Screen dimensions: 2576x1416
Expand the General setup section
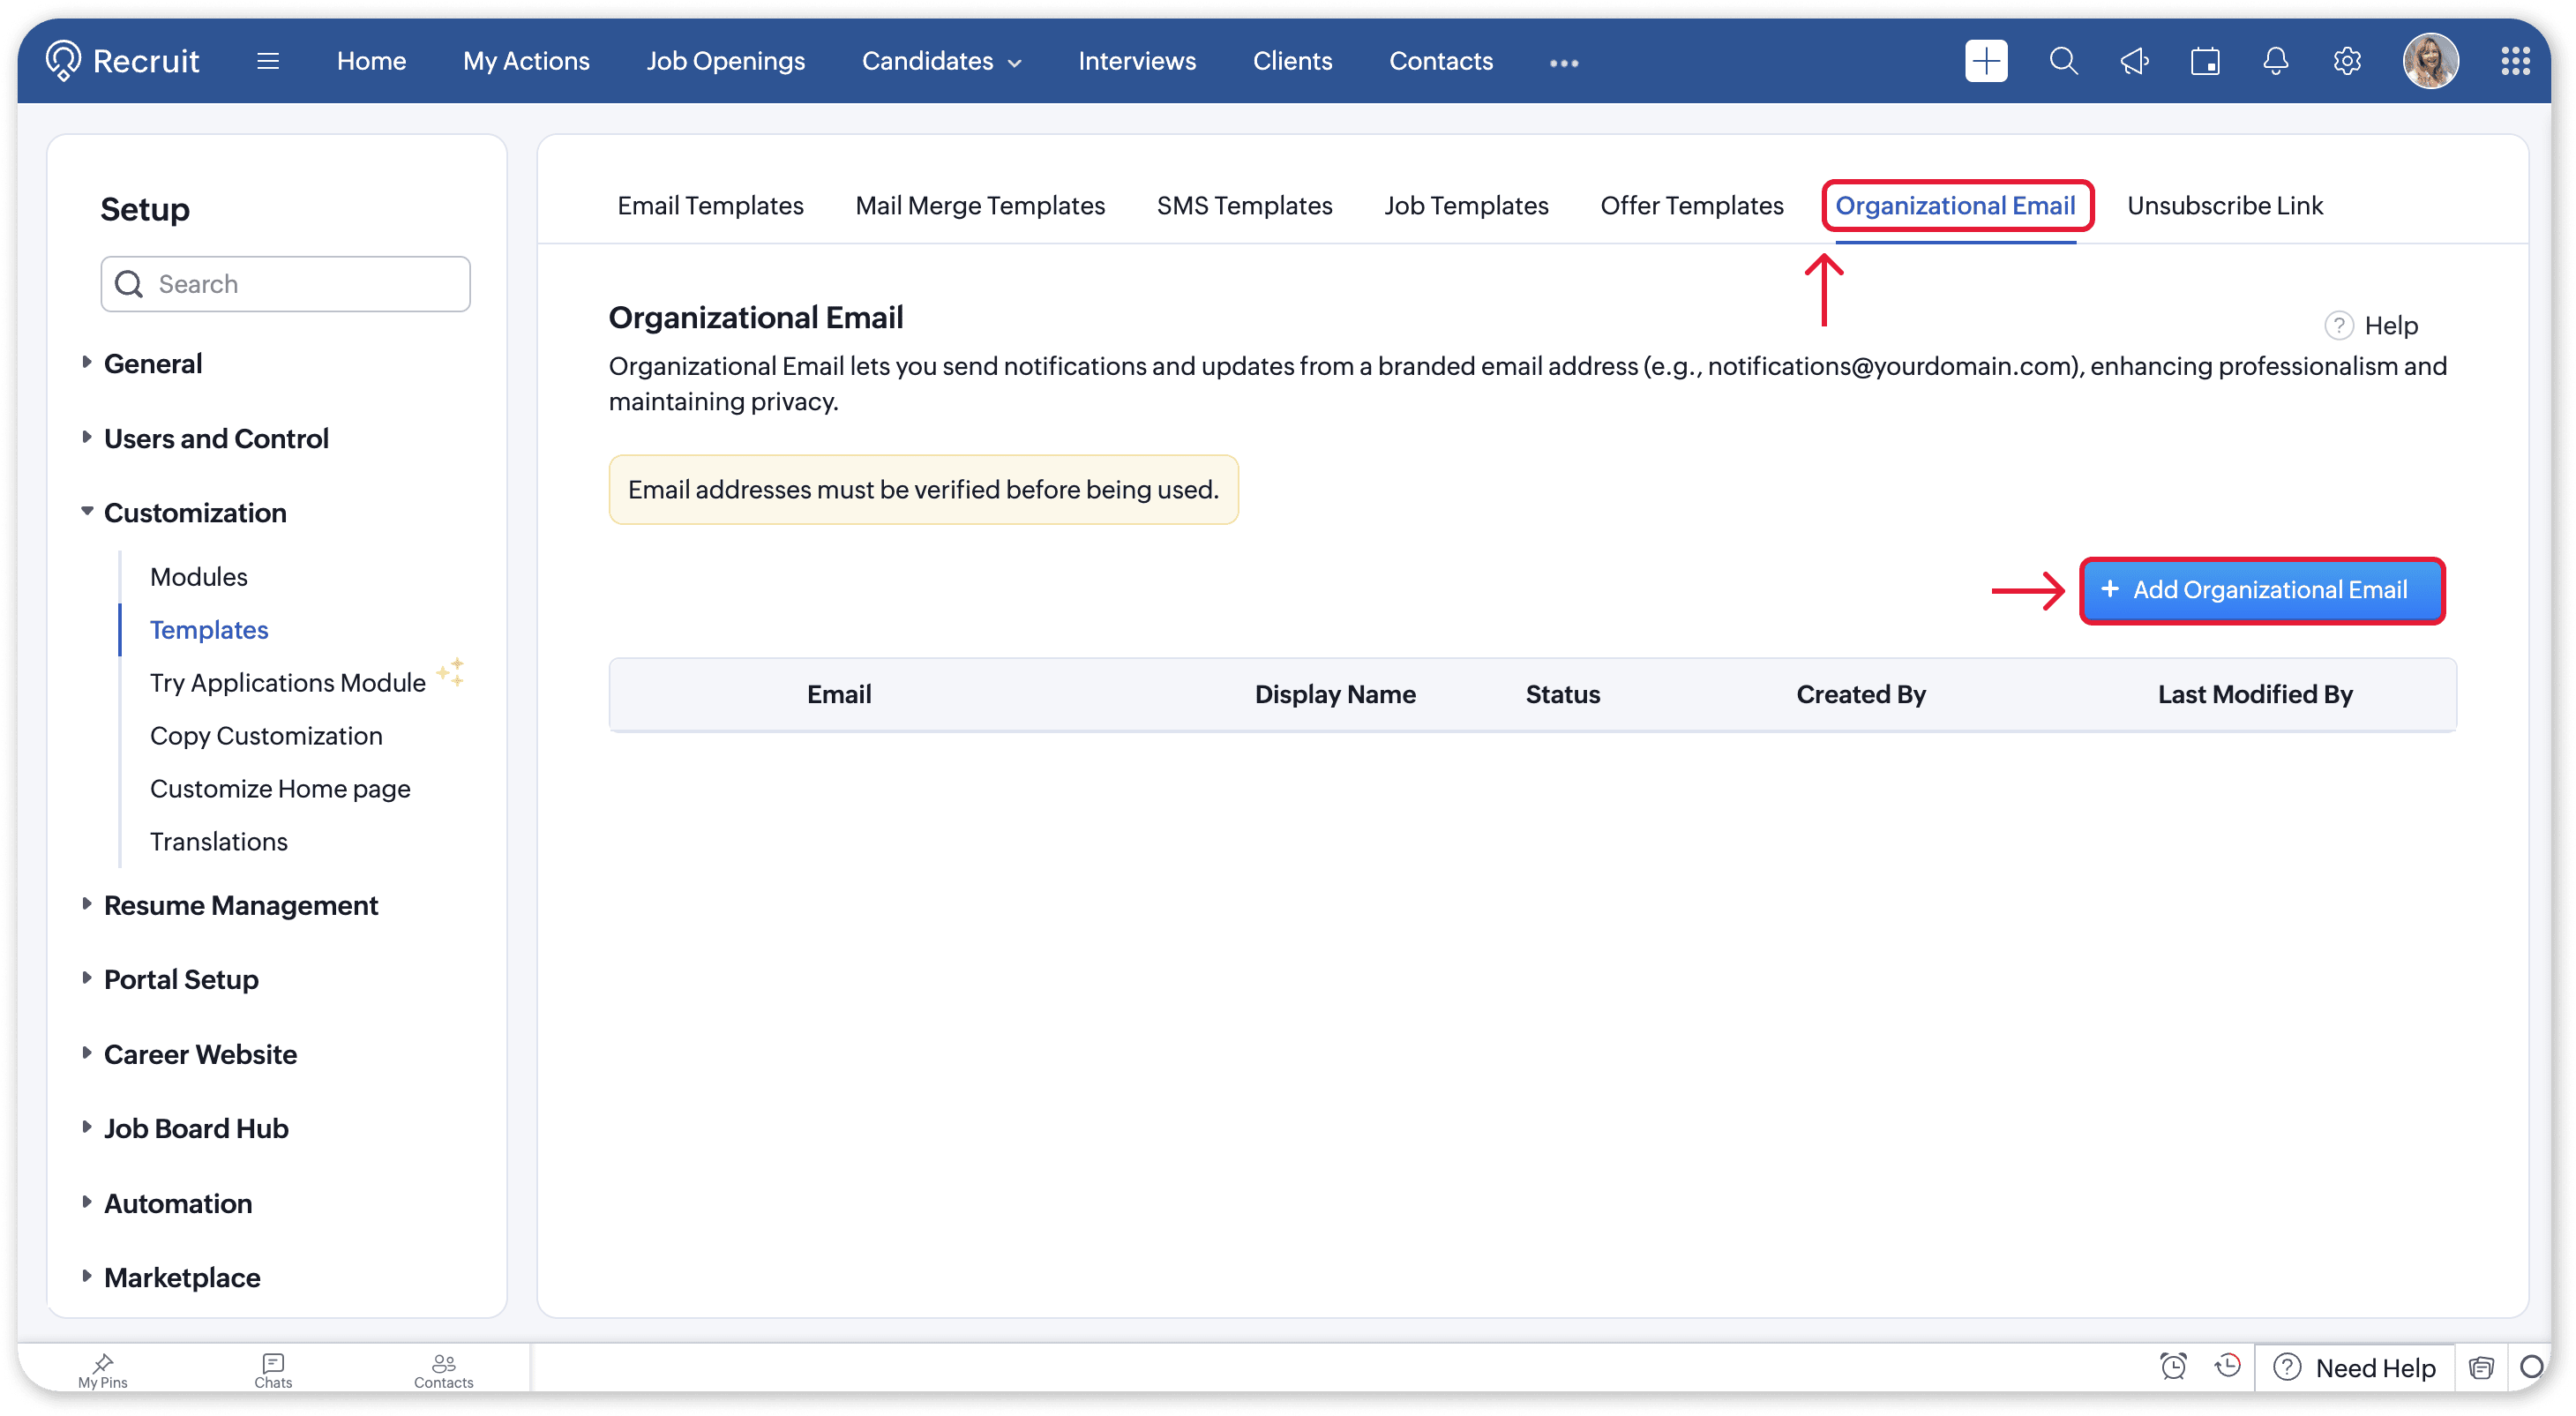(153, 364)
